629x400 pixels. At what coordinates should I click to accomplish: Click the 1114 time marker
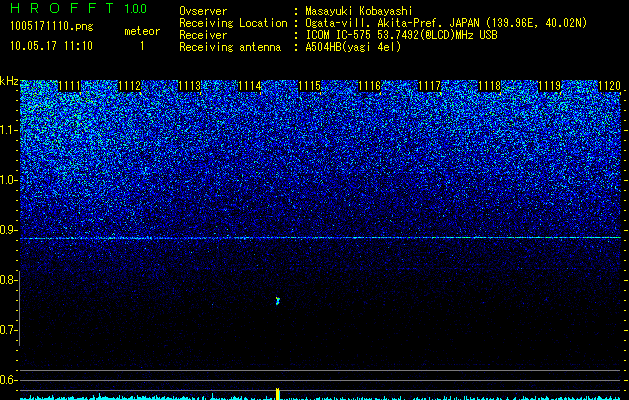pos(250,86)
